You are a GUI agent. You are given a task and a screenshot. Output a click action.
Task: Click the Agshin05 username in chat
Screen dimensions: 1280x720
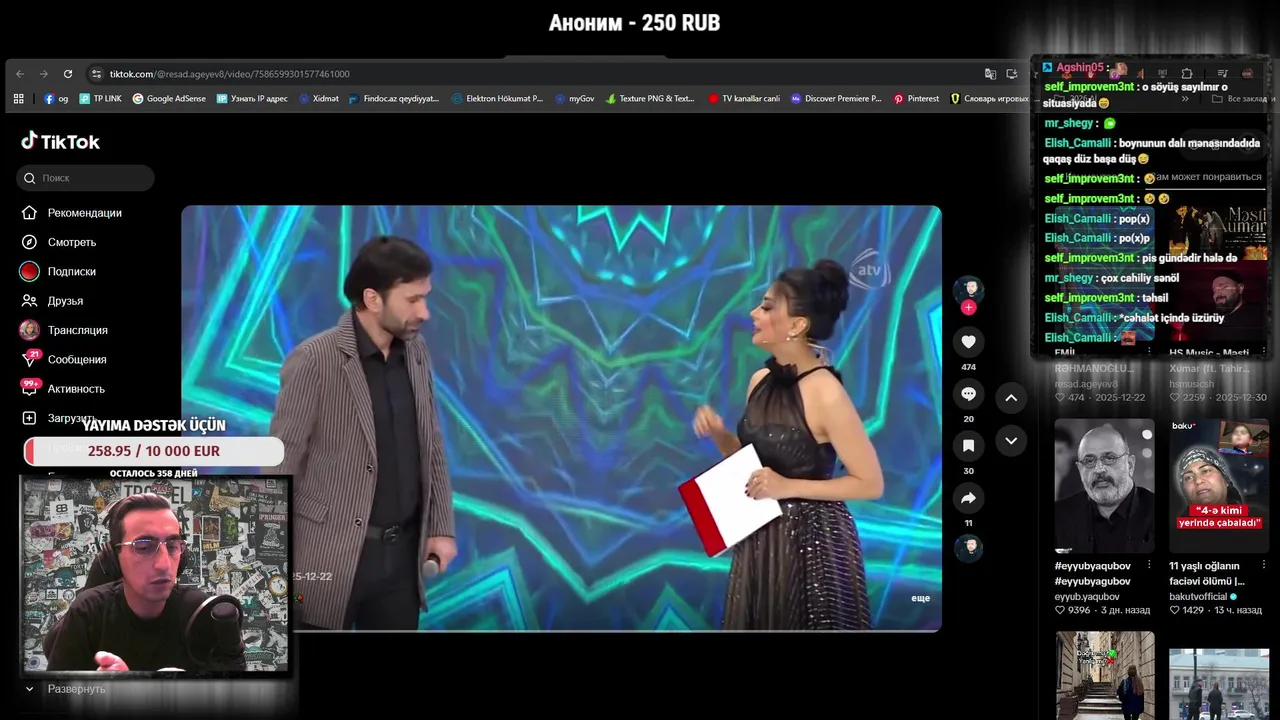tap(1079, 68)
